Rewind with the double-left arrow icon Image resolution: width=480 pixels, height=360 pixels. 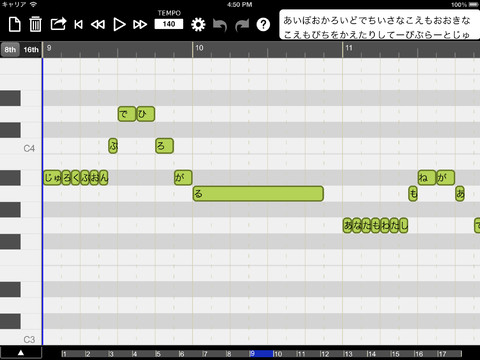pyautogui.click(x=98, y=25)
